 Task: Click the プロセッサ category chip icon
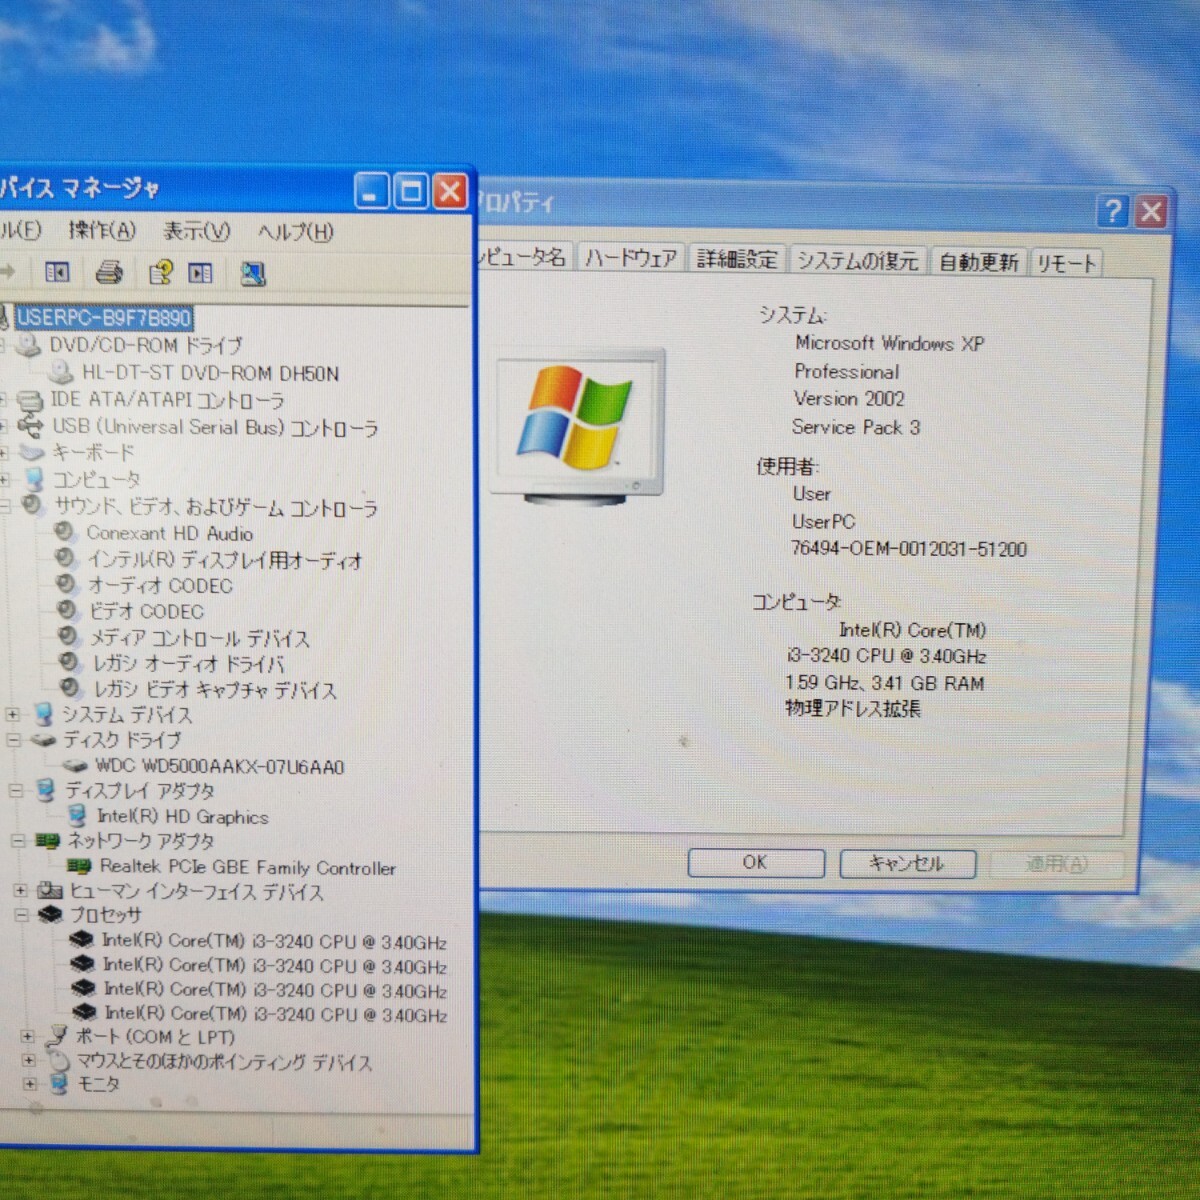50,915
